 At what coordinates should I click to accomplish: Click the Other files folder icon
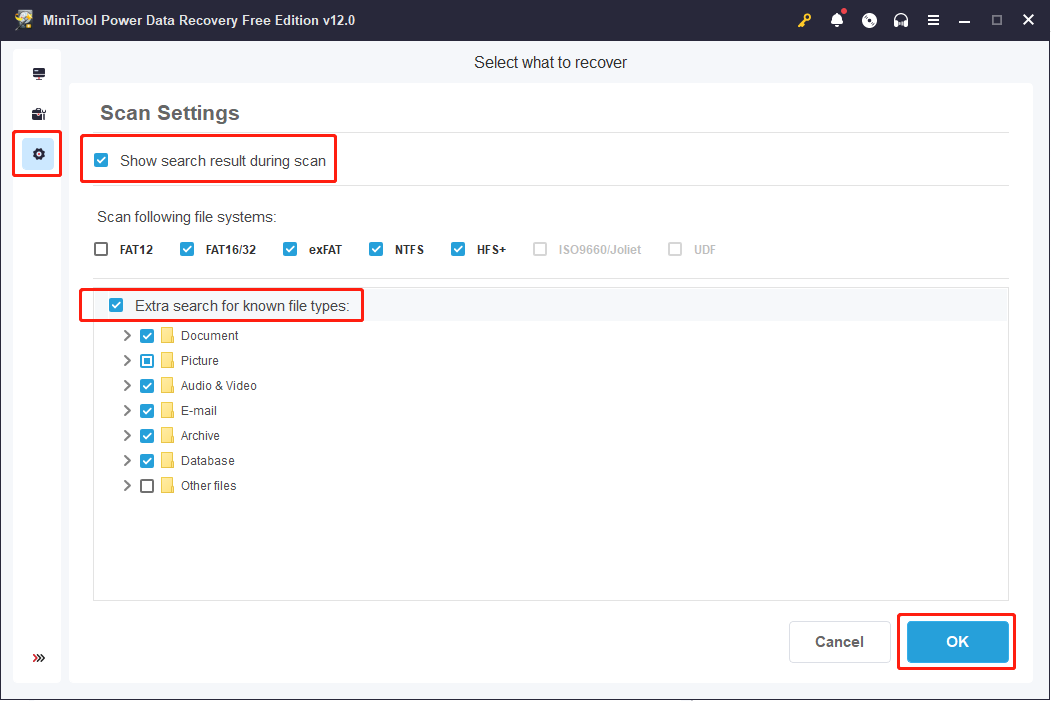tap(168, 486)
